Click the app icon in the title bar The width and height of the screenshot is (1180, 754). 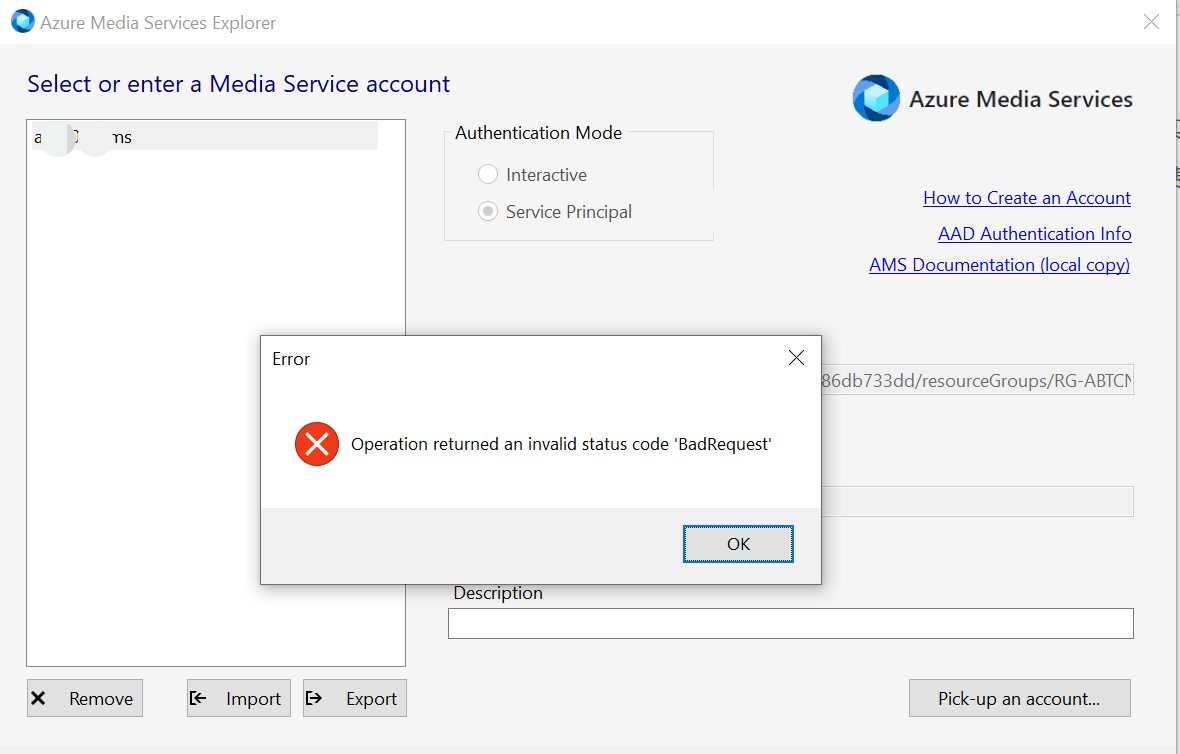tap(23, 21)
